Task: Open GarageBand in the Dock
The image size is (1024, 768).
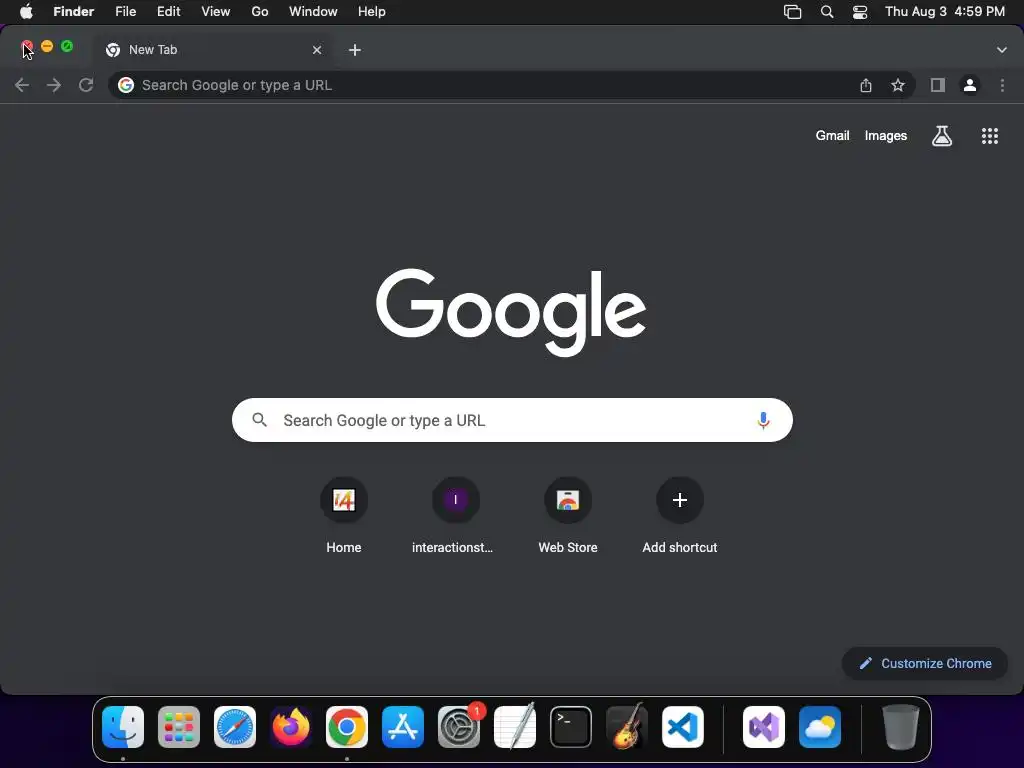Action: pos(627,727)
